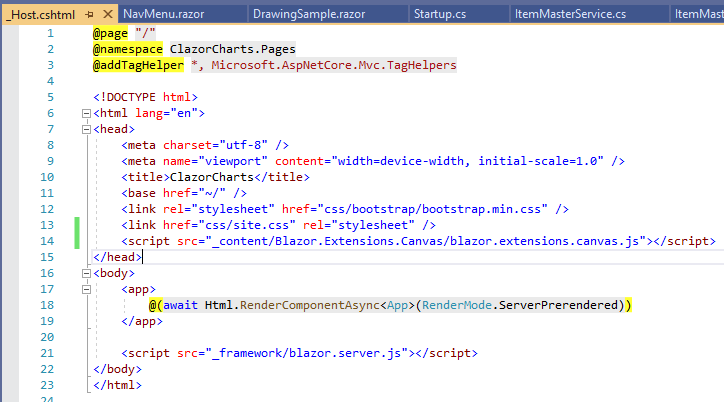Collapse the html element on line 6
This screenshot has width=724, height=402.
[x=86, y=113]
